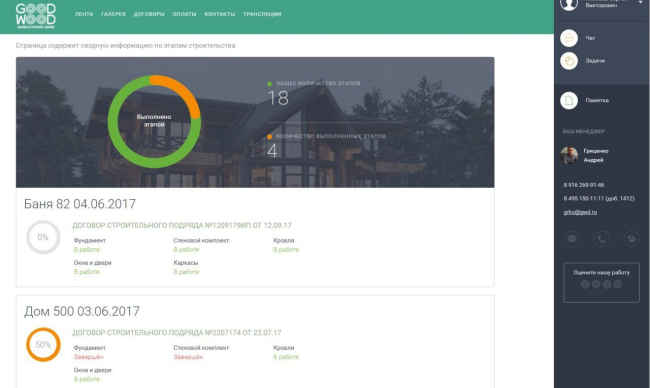Expand the user account dropdown arrow
The image size is (650, 388).
pyautogui.click(x=640, y=2)
